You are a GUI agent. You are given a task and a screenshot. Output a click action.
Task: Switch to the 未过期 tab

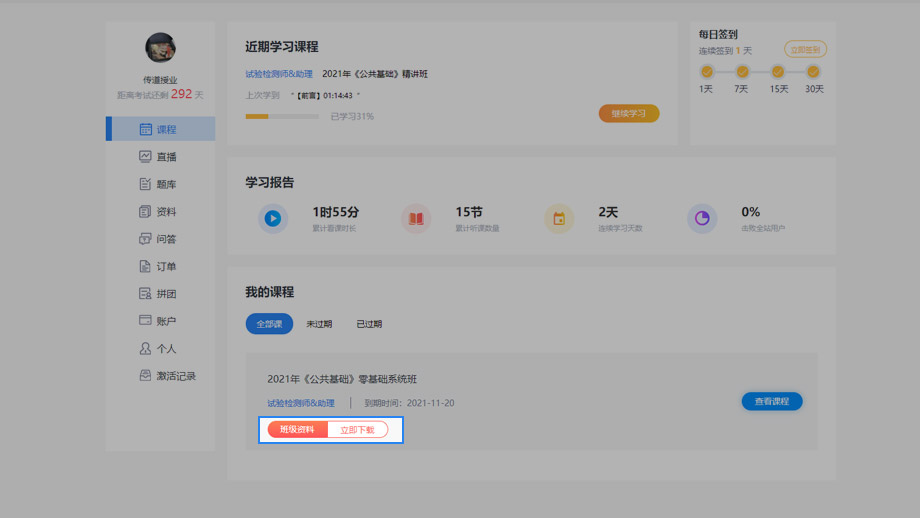[x=319, y=324]
